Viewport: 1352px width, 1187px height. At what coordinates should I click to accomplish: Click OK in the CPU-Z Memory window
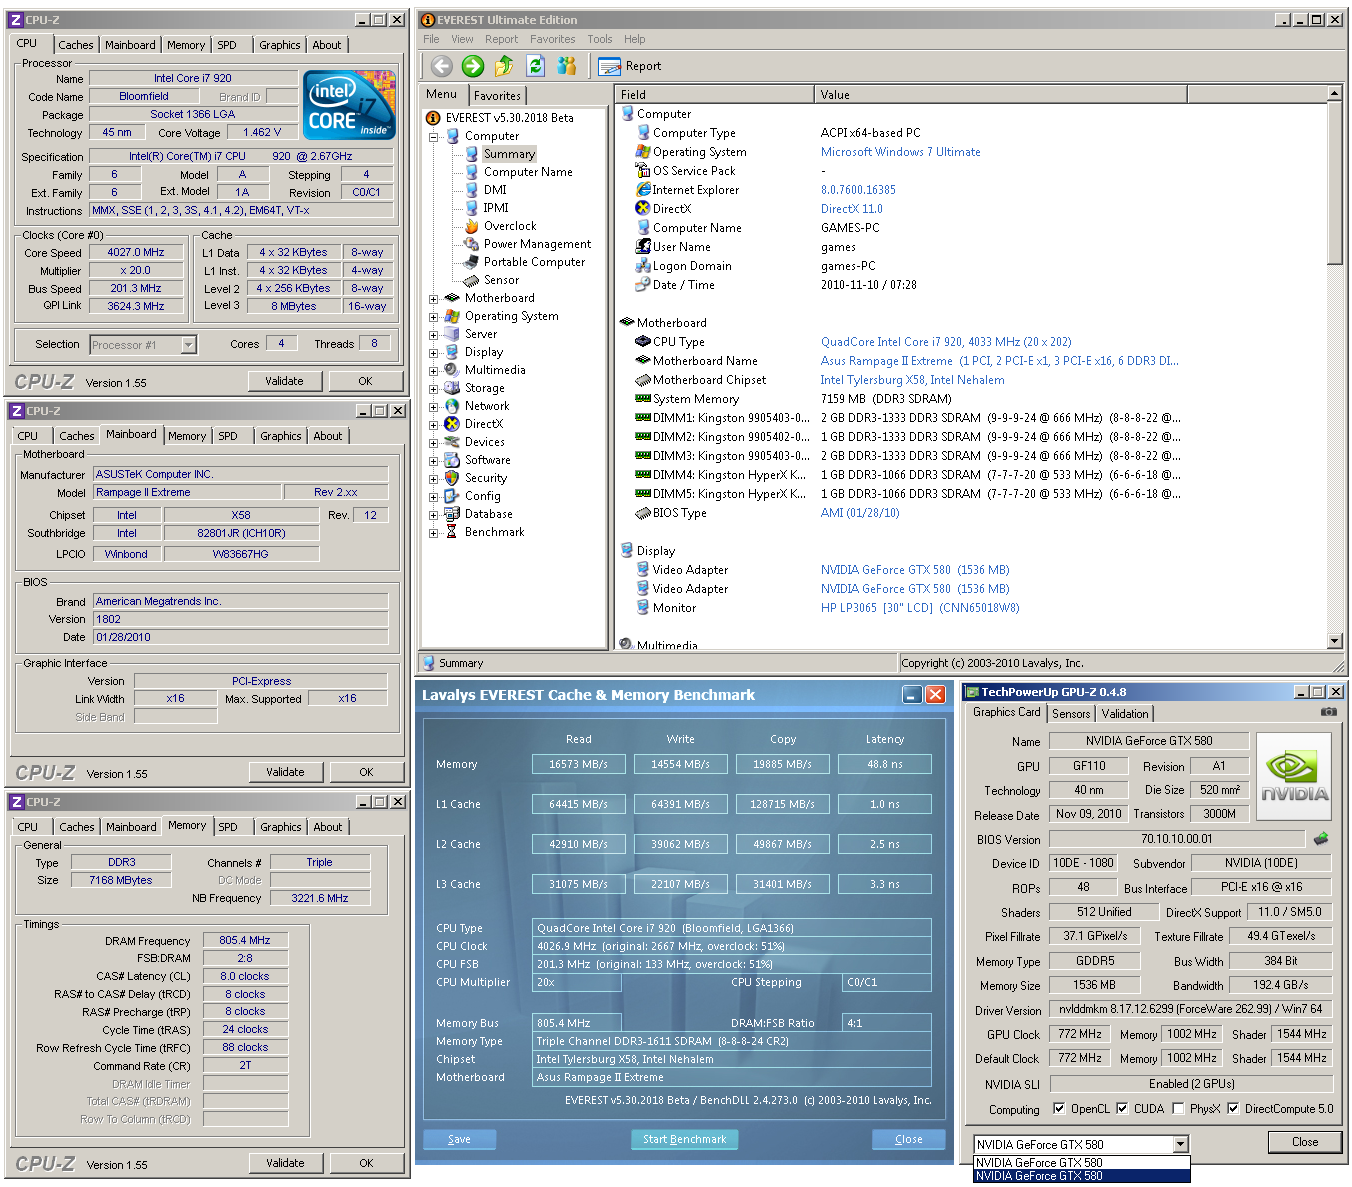[x=366, y=1163]
